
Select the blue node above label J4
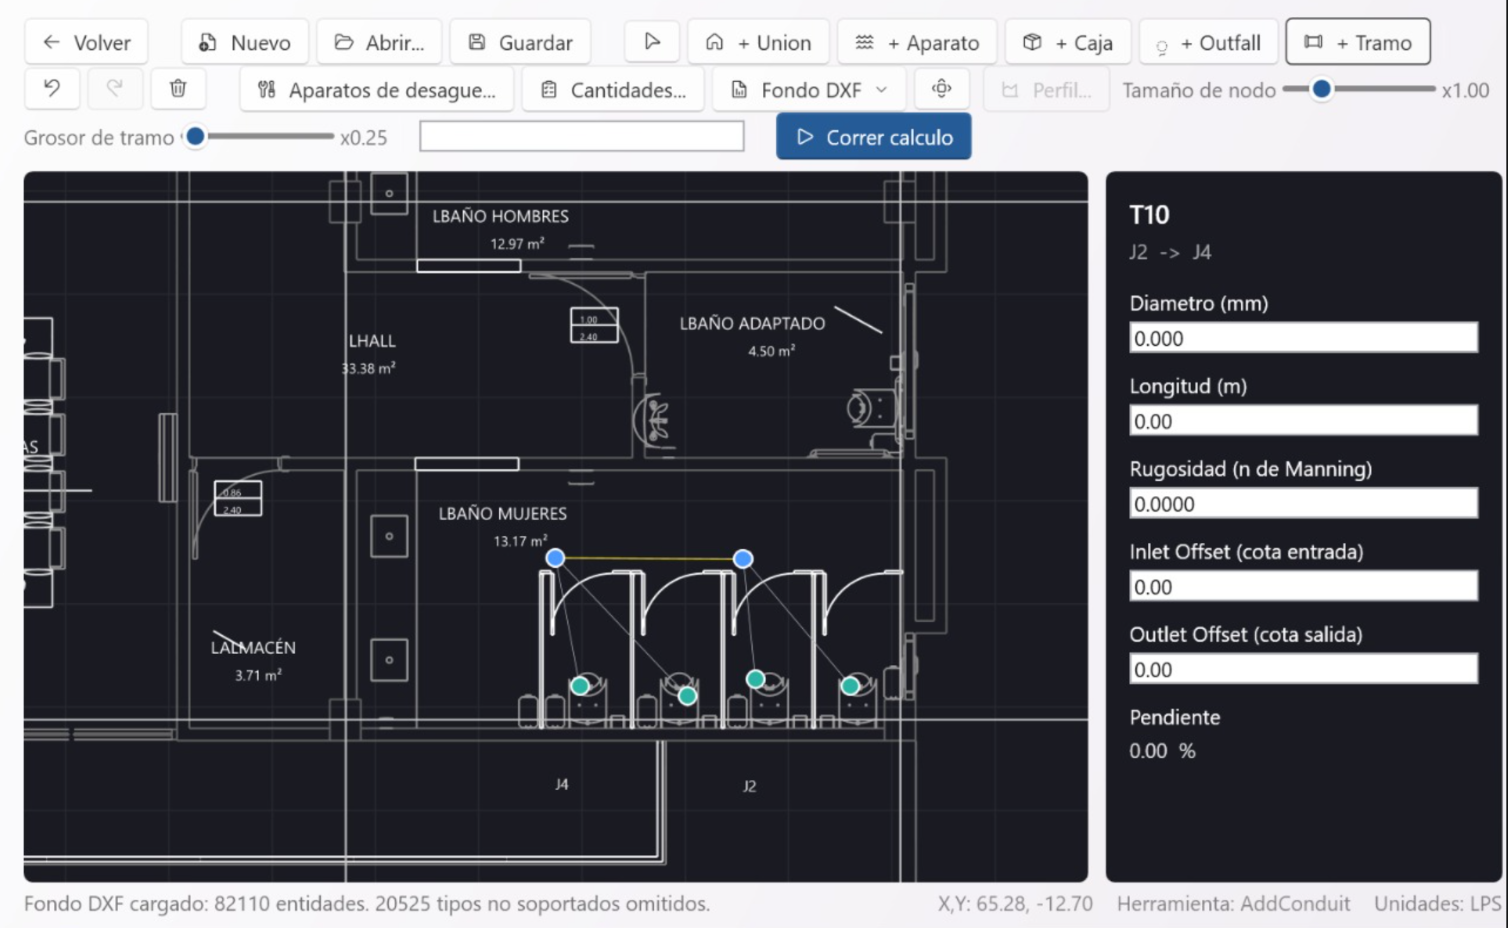[555, 558]
